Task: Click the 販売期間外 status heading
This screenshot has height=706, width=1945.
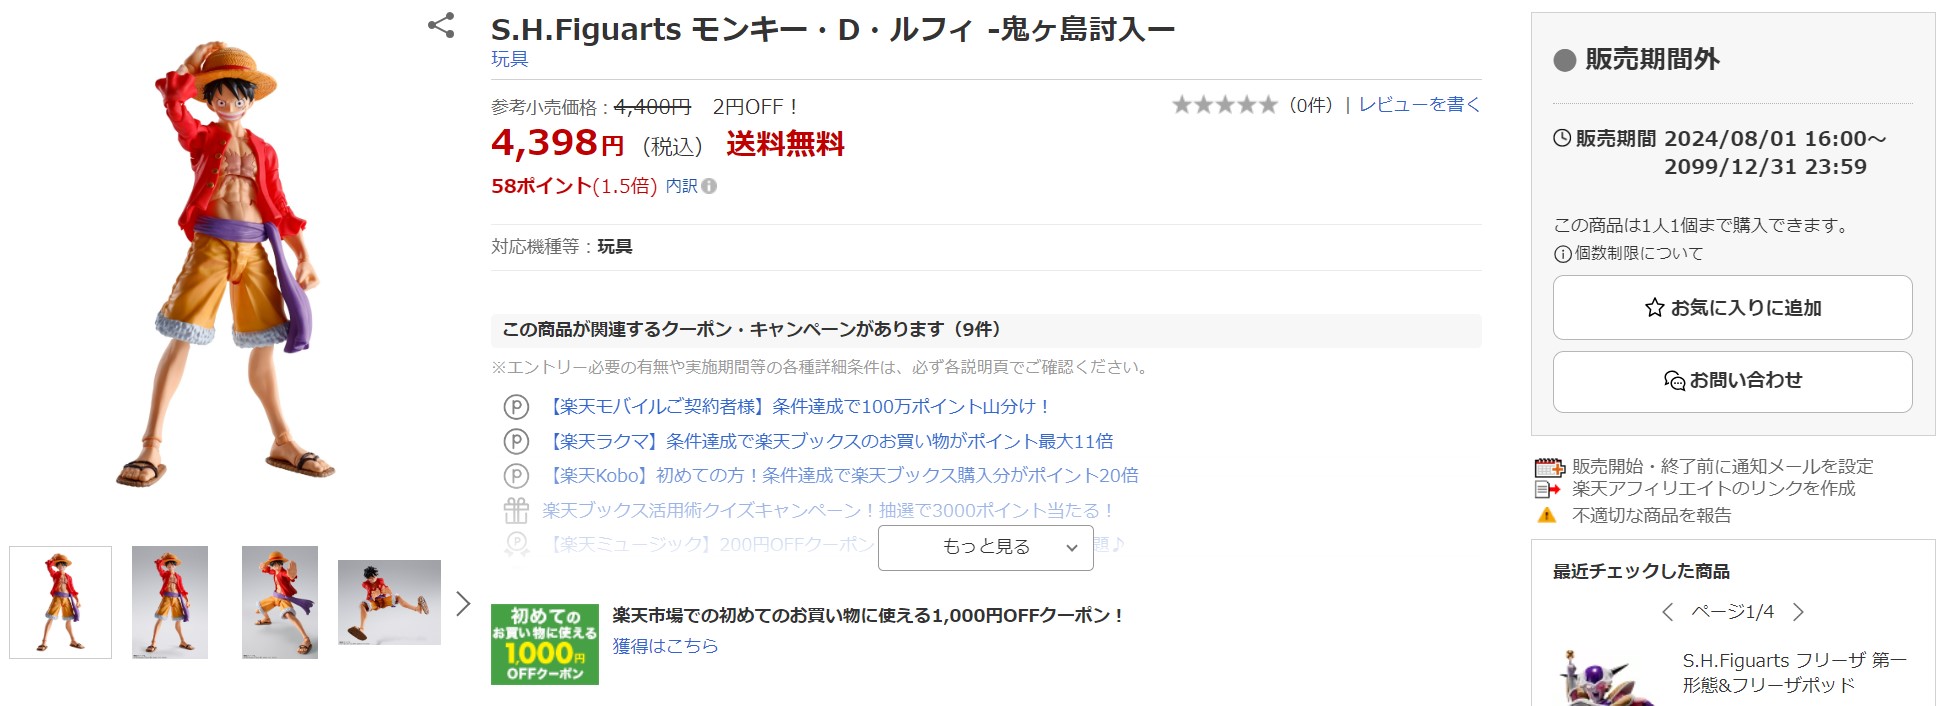Action: click(x=1651, y=60)
